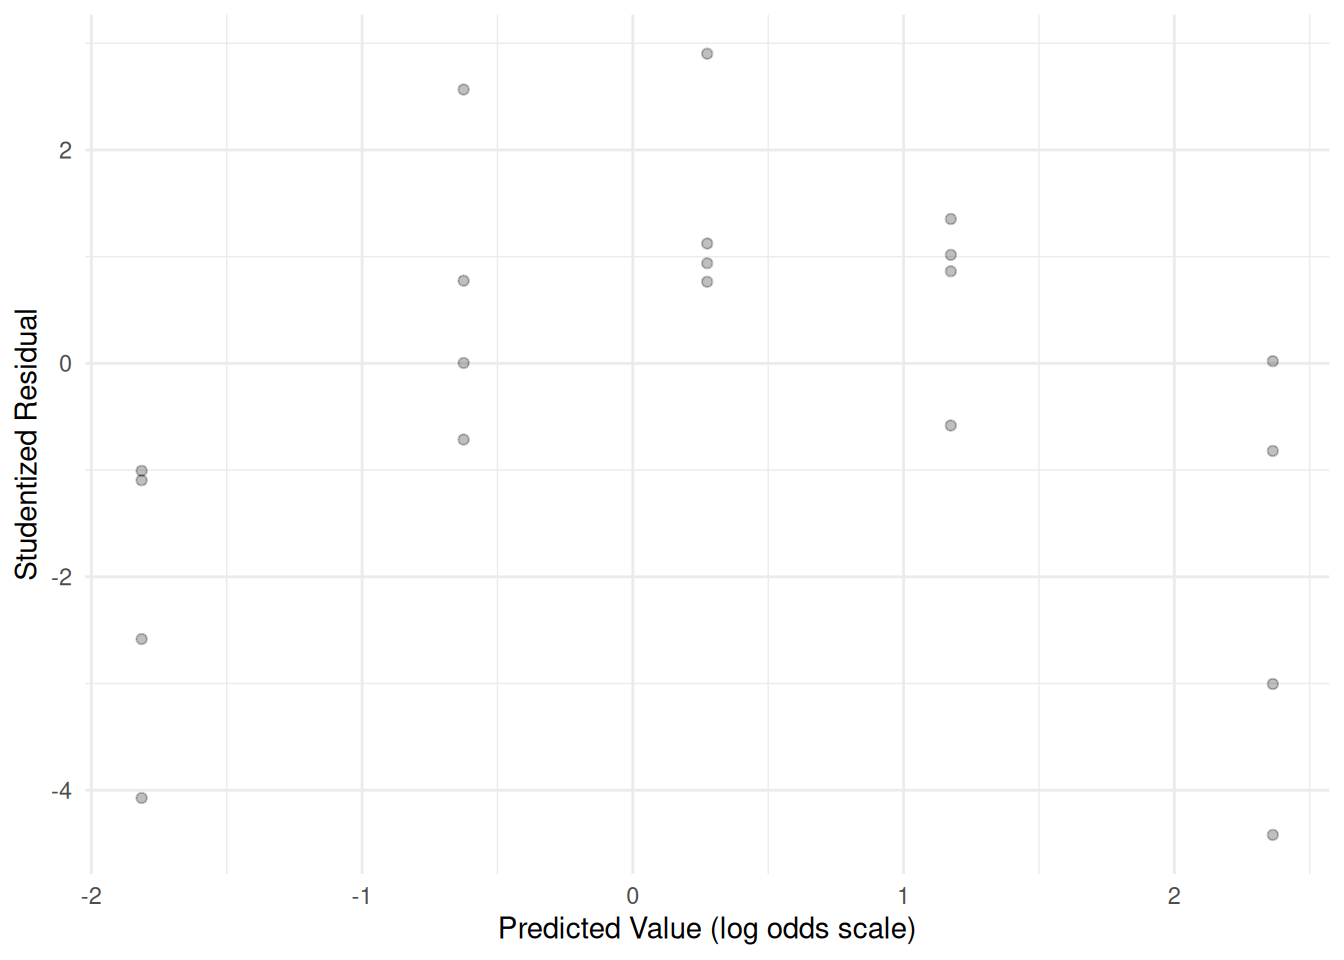The image size is (1344, 960).
Task: Select the lowest point near predicted value 1.2
Action: pyautogui.click(x=951, y=426)
